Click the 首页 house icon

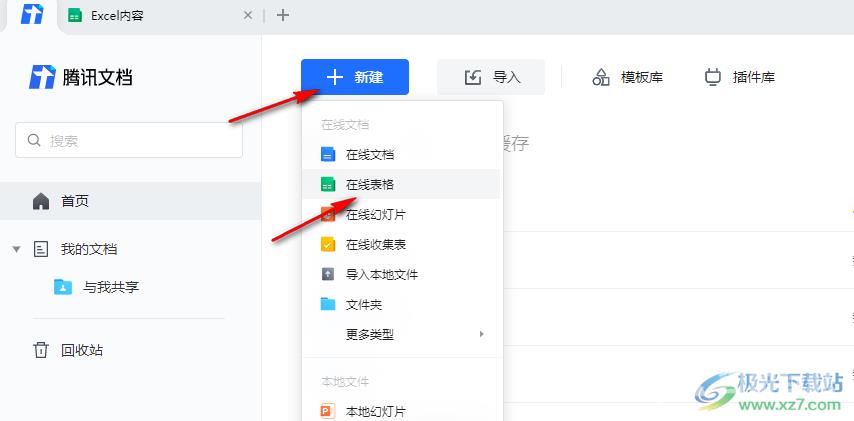(41, 202)
